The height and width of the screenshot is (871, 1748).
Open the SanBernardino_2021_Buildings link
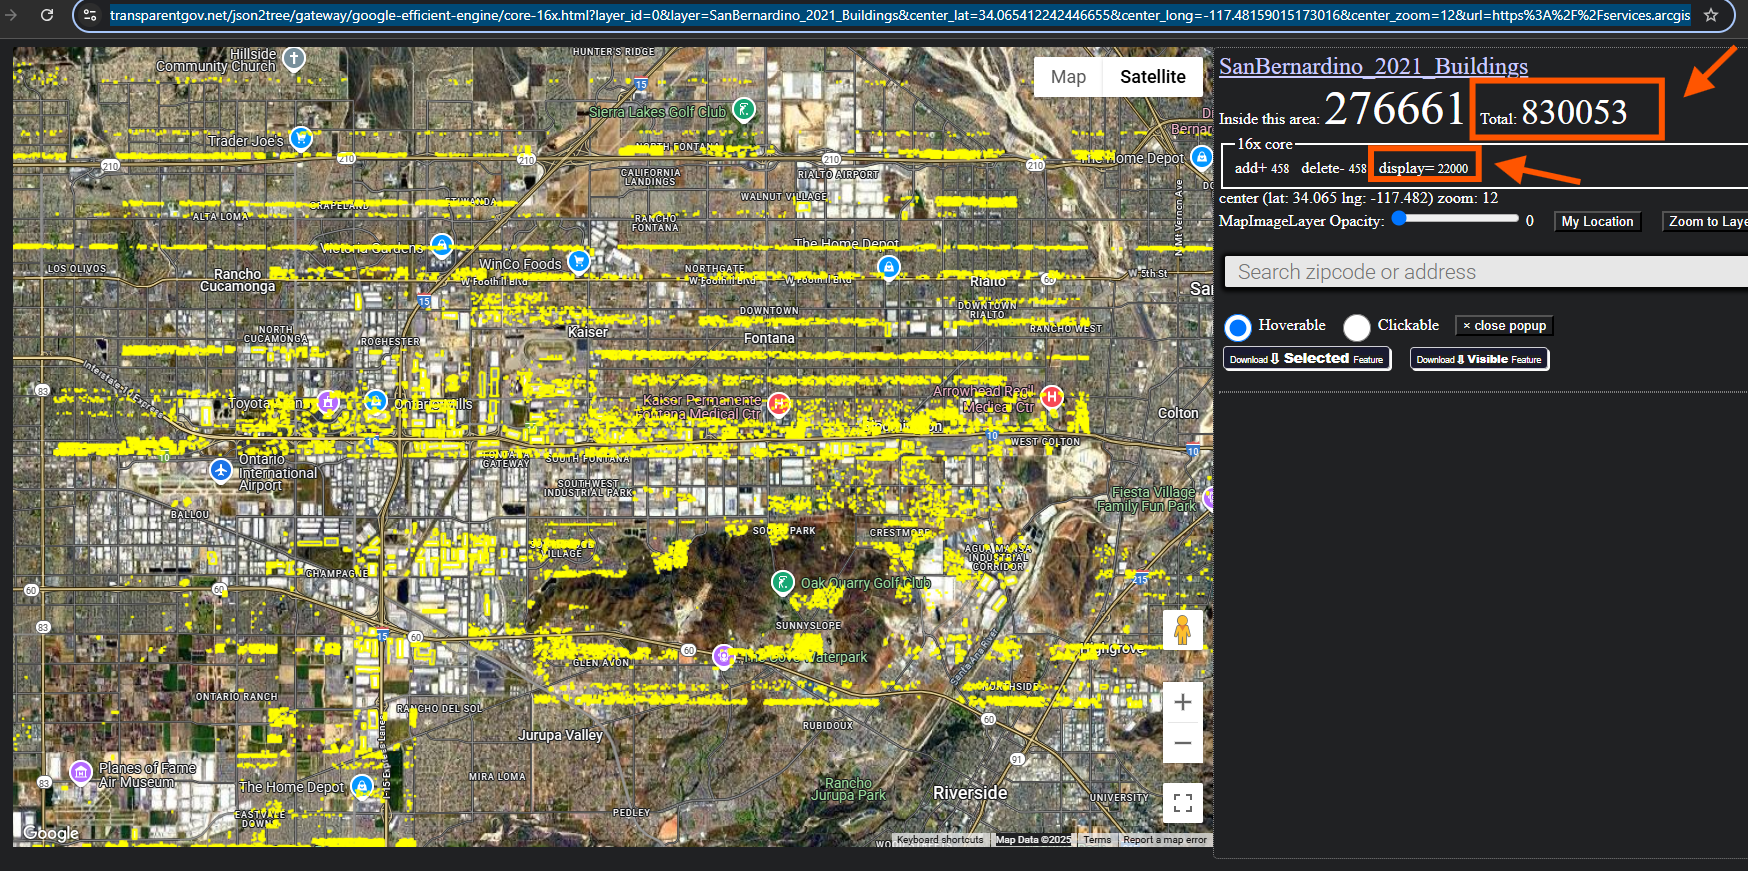click(x=1373, y=66)
